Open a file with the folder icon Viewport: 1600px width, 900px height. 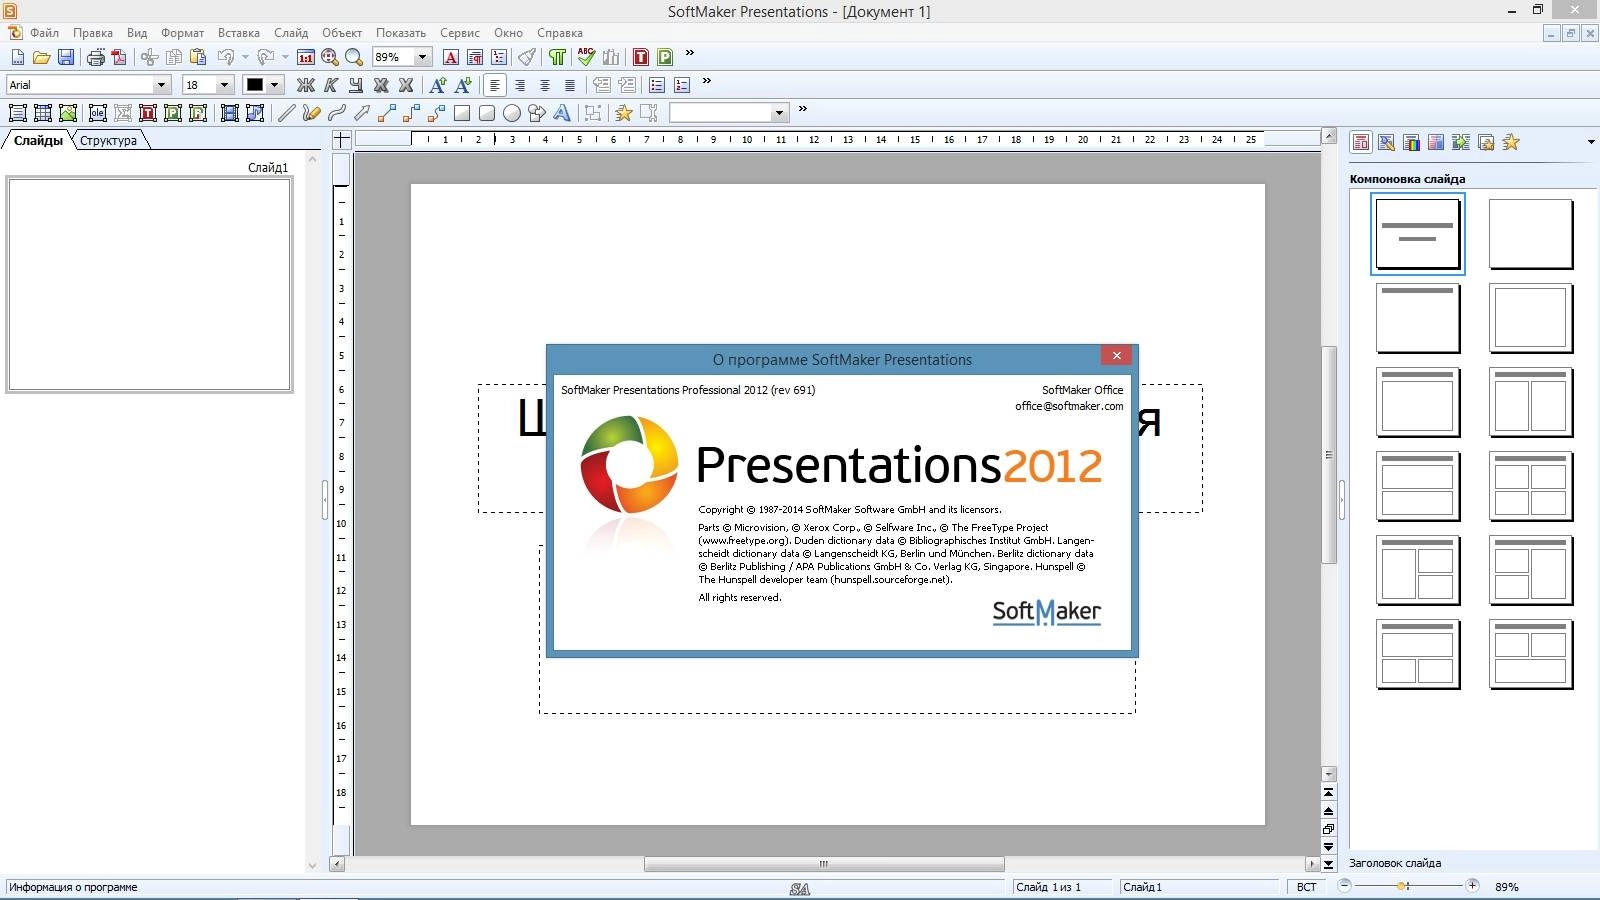pos(41,57)
